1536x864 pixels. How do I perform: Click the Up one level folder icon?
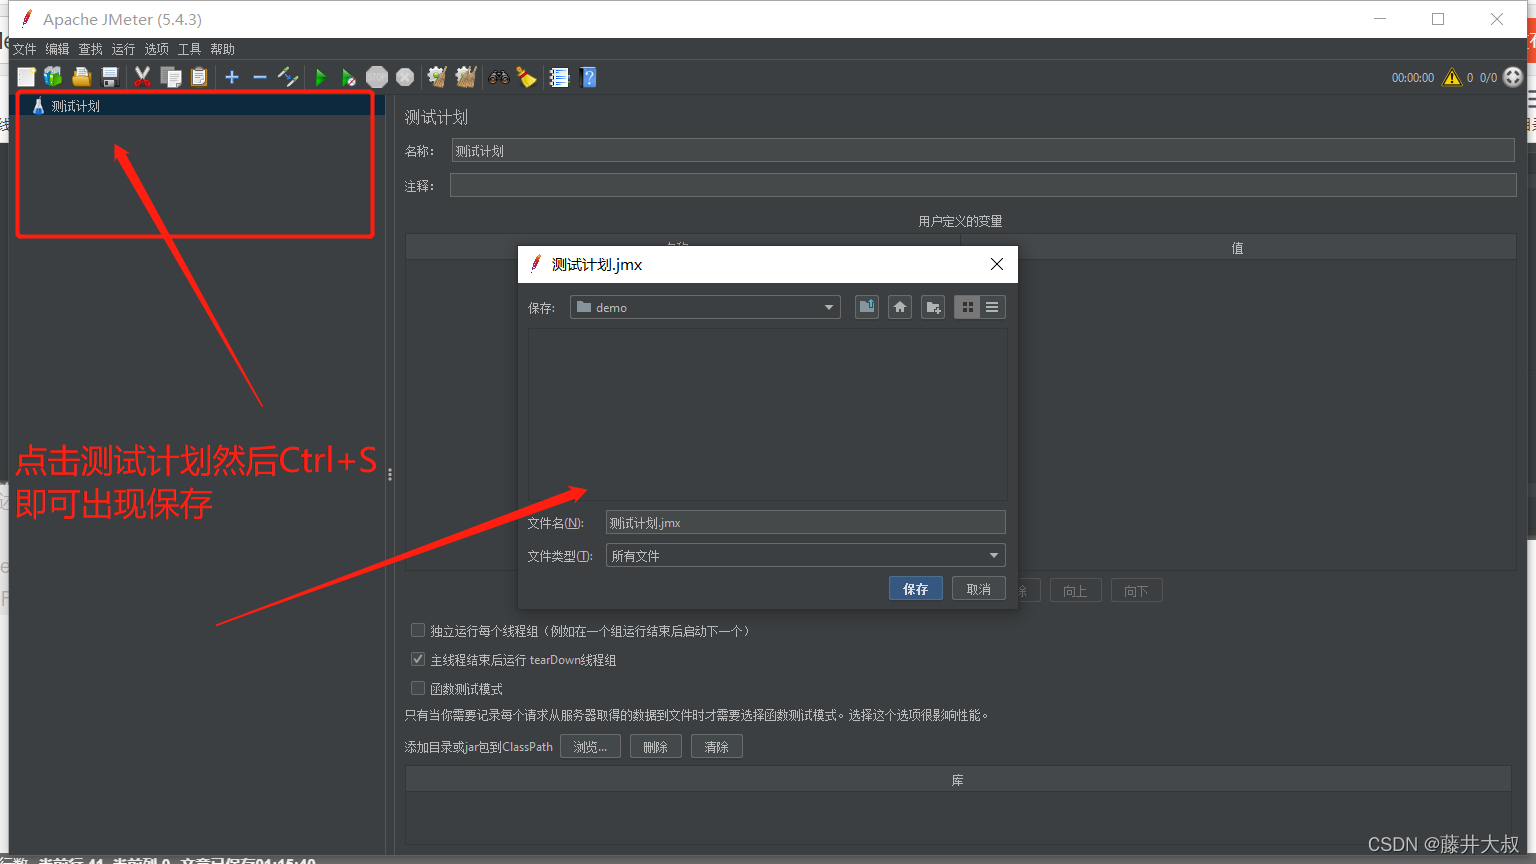pos(867,307)
